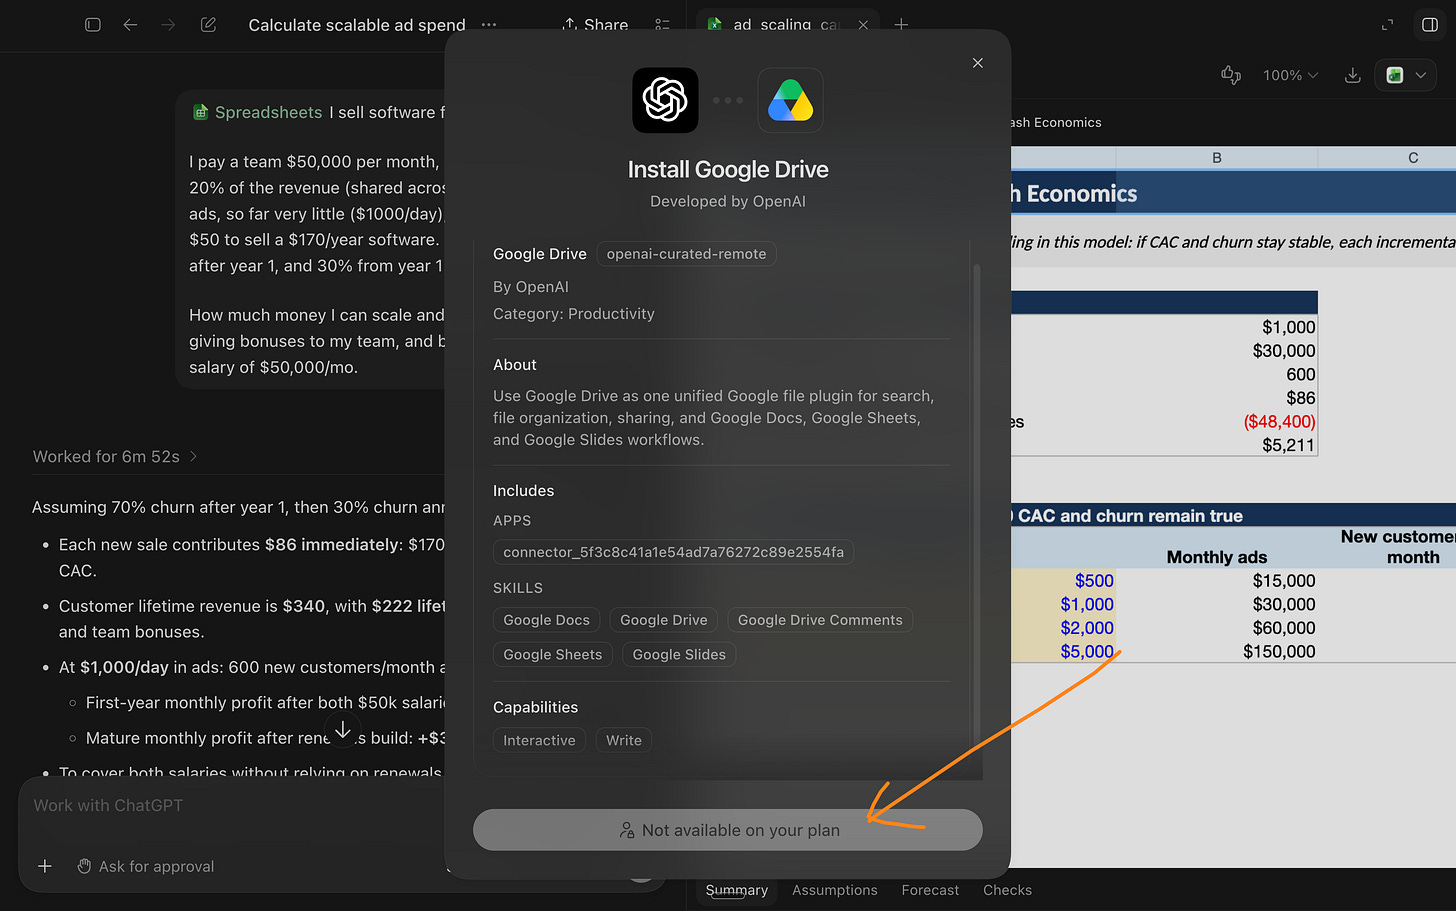
Task: Click the thumbs feedback icon above the spreadsheet
Action: (1231, 75)
